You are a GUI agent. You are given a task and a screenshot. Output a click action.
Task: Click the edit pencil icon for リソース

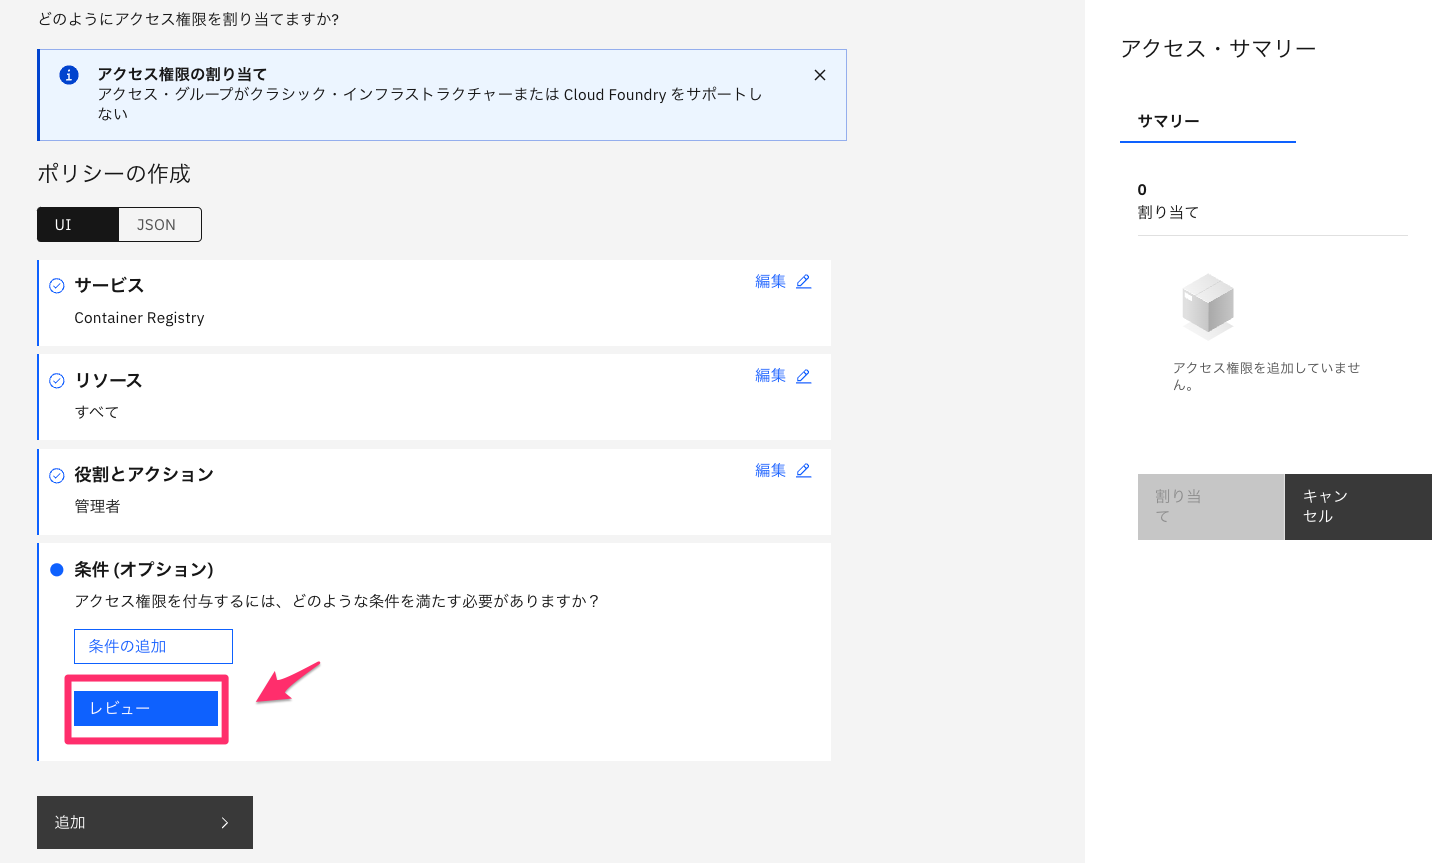(x=805, y=375)
